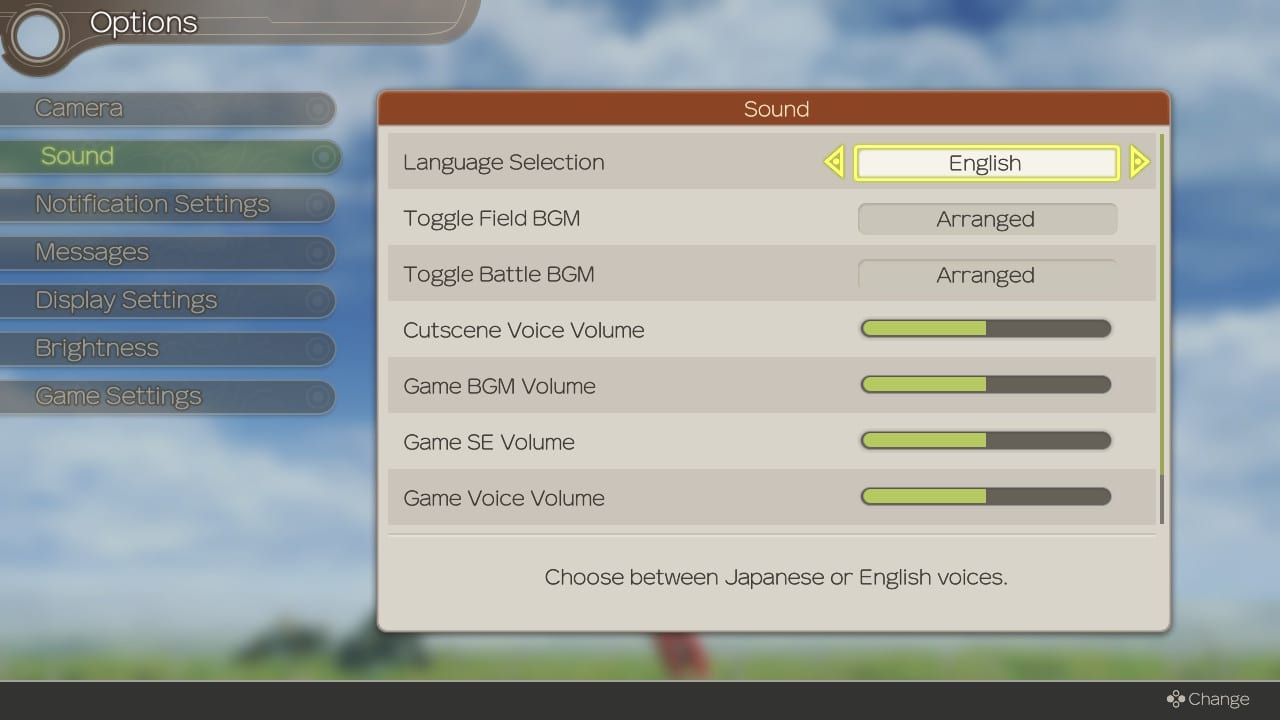
Task: Click the round indicator on Sound tab
Action: tap(323, 157)
